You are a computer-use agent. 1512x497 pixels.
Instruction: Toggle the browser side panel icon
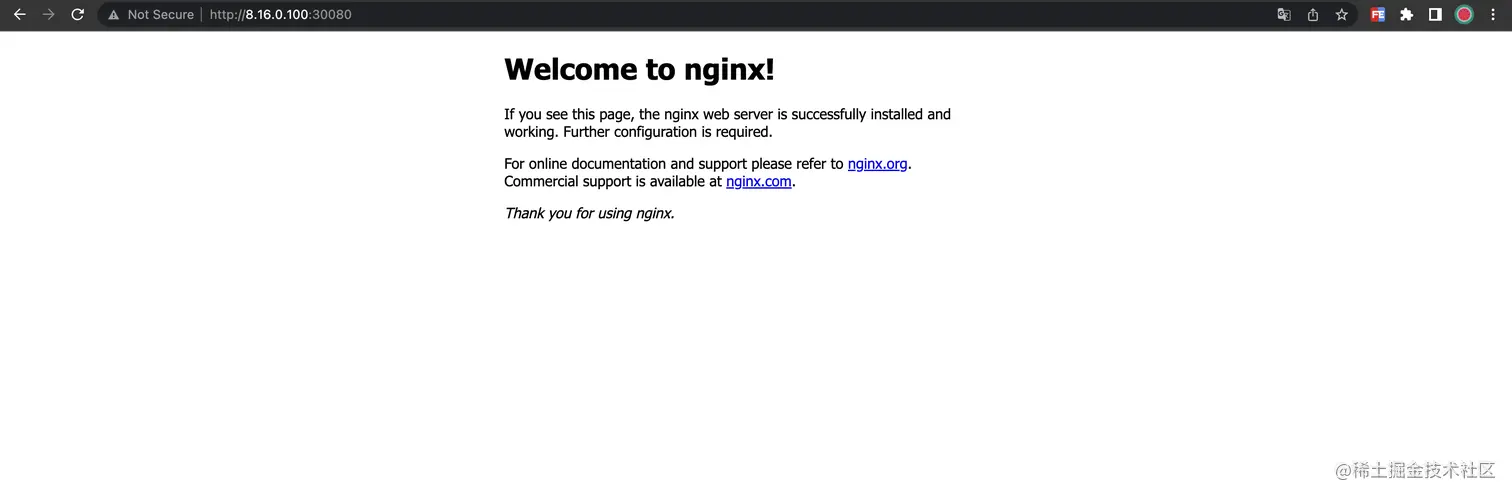point(1435,15)
